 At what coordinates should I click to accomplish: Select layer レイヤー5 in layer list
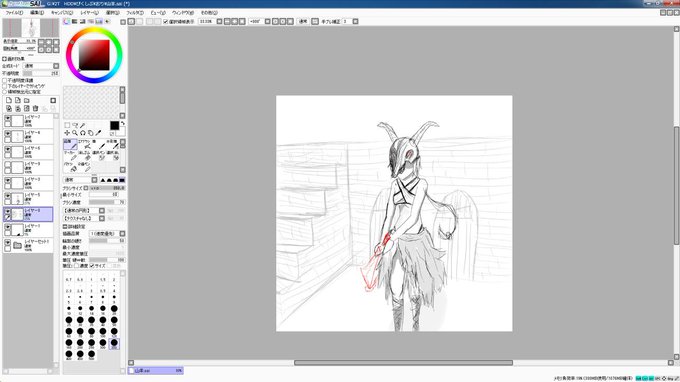click(28, 198)
